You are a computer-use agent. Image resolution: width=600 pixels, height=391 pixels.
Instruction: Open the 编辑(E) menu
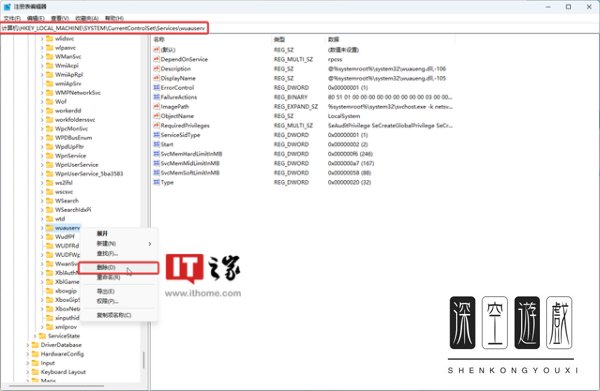36,18
